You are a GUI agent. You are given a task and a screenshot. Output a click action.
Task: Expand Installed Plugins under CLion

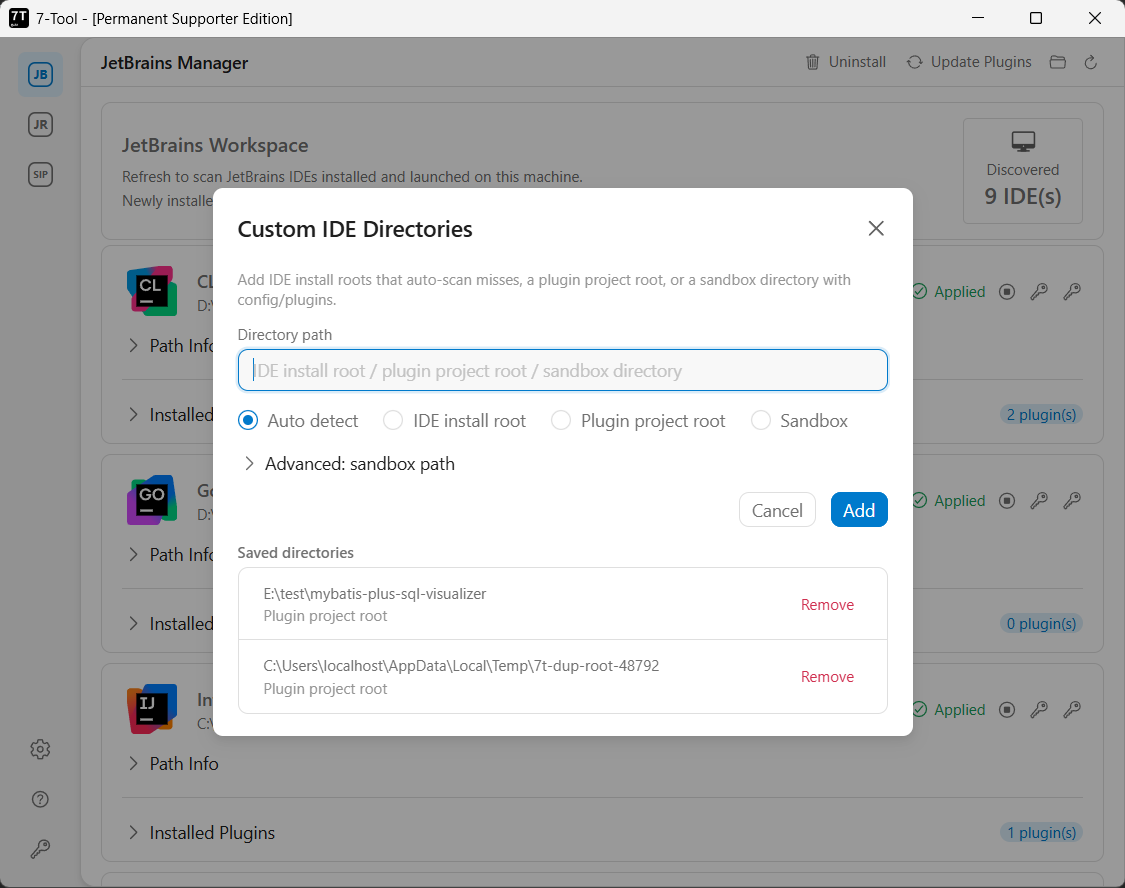coord(171,415)
